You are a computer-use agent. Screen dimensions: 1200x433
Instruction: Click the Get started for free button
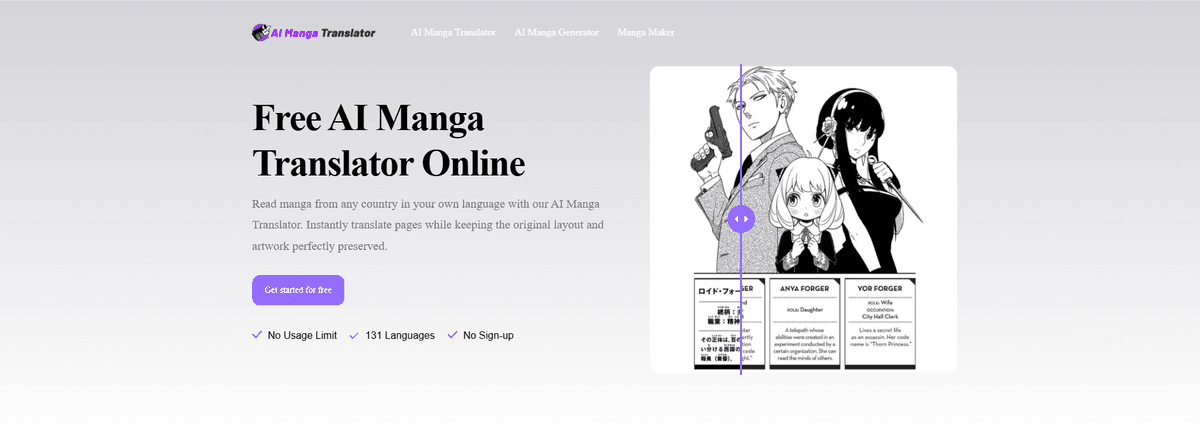298,290
